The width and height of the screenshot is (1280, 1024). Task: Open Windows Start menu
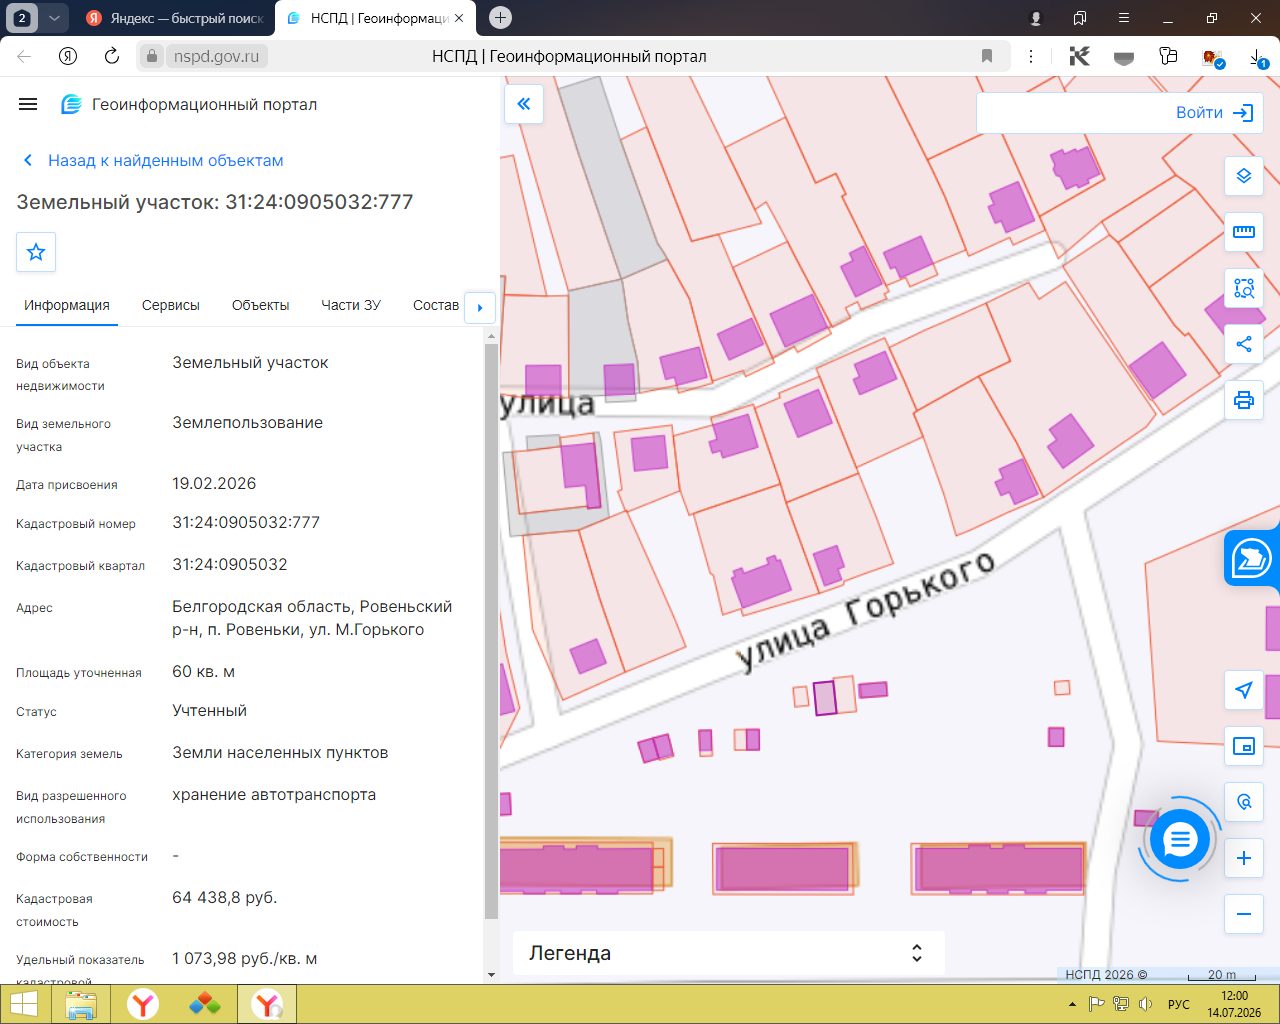[23, 1004]
